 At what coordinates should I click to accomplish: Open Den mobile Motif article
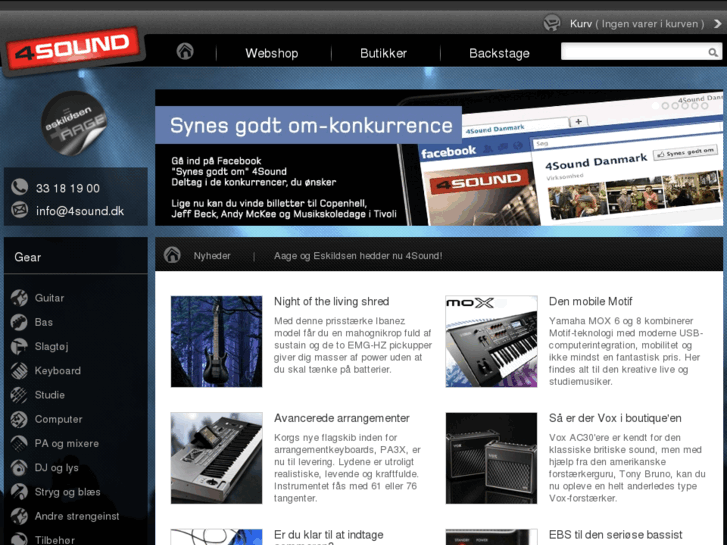tap(590, 301)
